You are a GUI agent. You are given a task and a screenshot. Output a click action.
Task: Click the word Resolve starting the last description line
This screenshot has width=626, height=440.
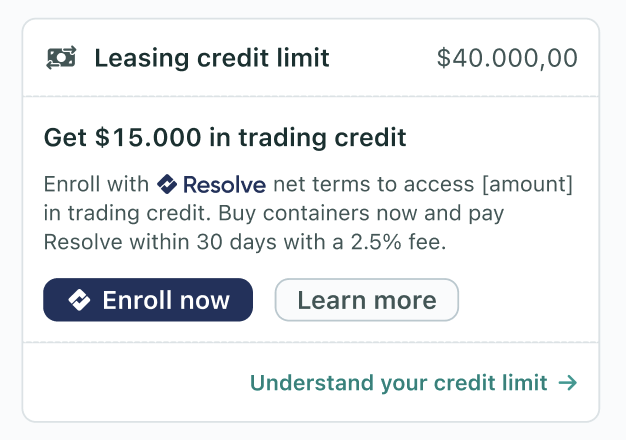coord(83,242)
